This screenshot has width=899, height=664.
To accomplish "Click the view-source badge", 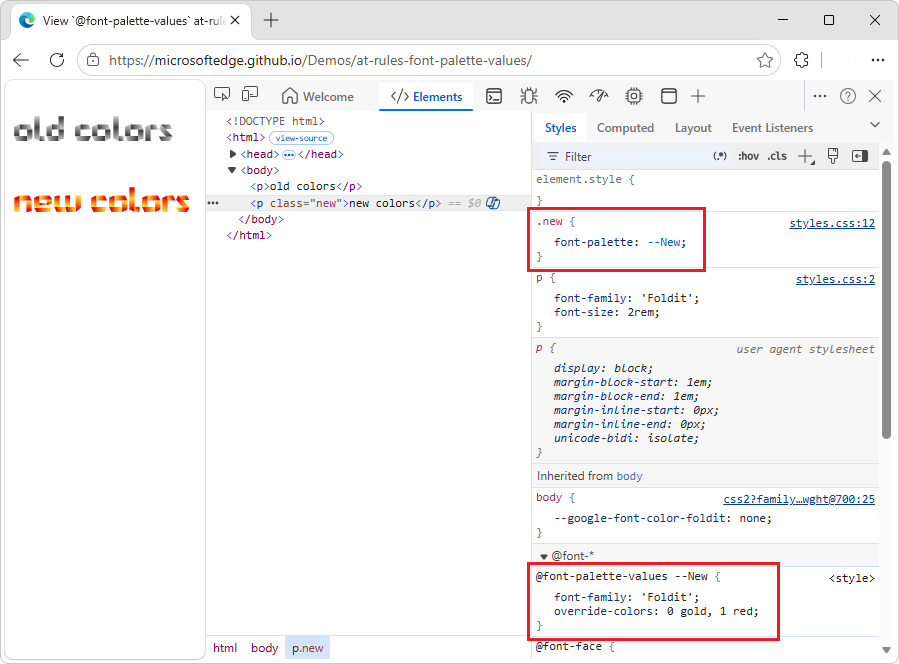I will point(301,138).
